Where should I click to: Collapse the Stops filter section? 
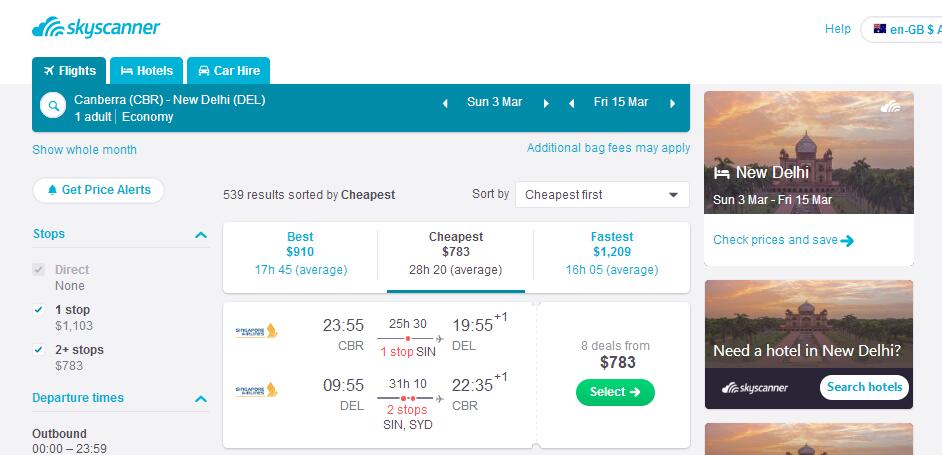click(201, 235)
